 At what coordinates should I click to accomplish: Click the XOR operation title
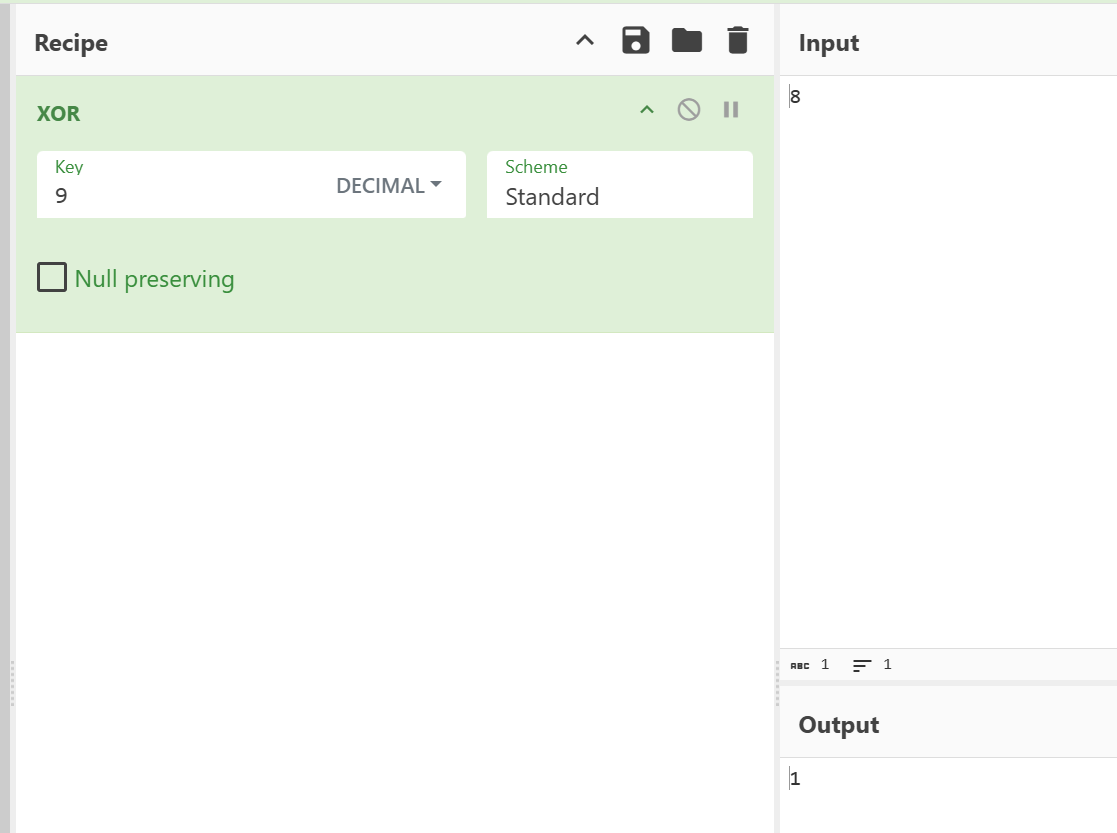coord(59,114)
